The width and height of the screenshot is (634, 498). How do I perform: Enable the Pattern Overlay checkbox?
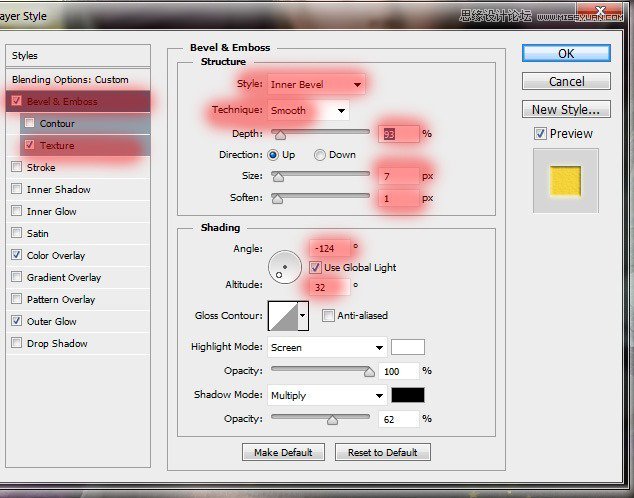click(x=17, y=299)
